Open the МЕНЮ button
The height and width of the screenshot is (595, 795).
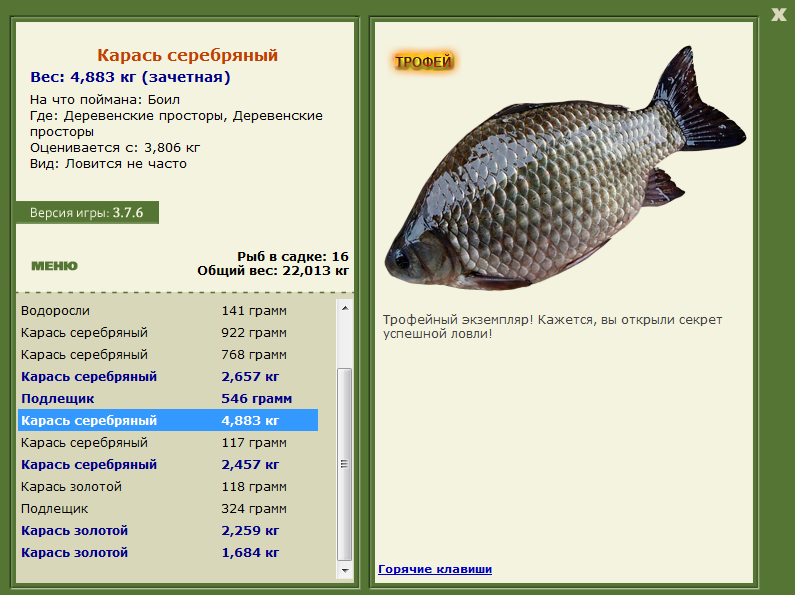pyautogui.click(x=54, y=266)
